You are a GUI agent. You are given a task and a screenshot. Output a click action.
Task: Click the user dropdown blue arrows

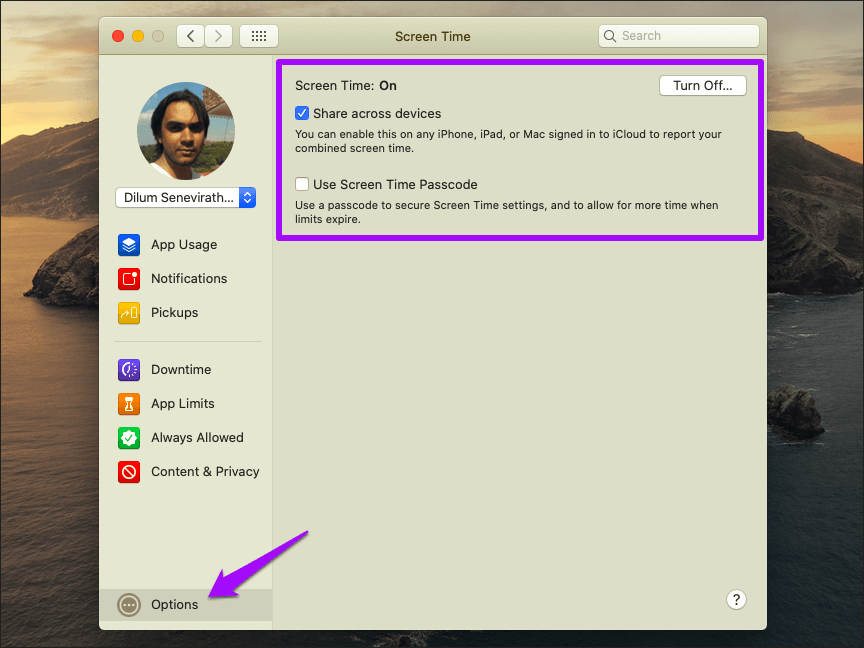point(247,197)
